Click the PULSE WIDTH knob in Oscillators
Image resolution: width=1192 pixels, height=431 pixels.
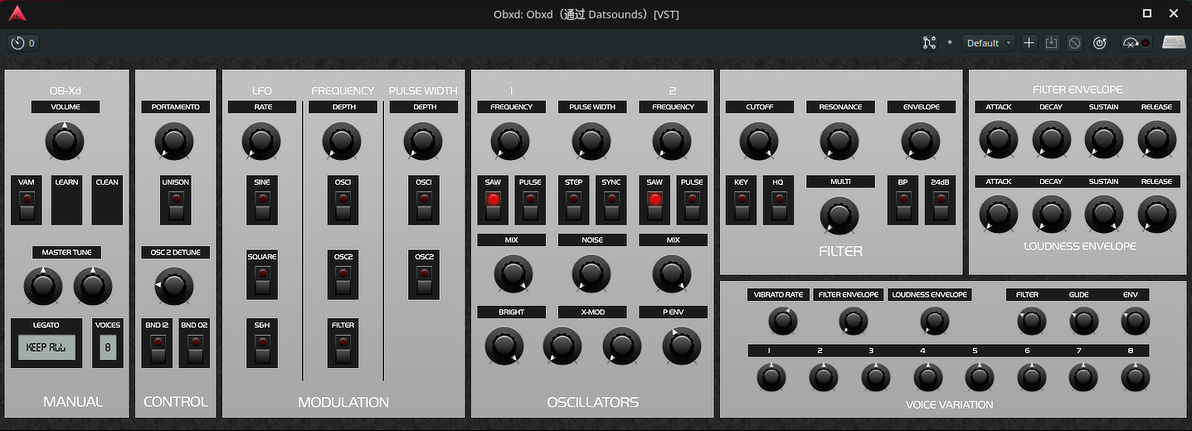591,141
